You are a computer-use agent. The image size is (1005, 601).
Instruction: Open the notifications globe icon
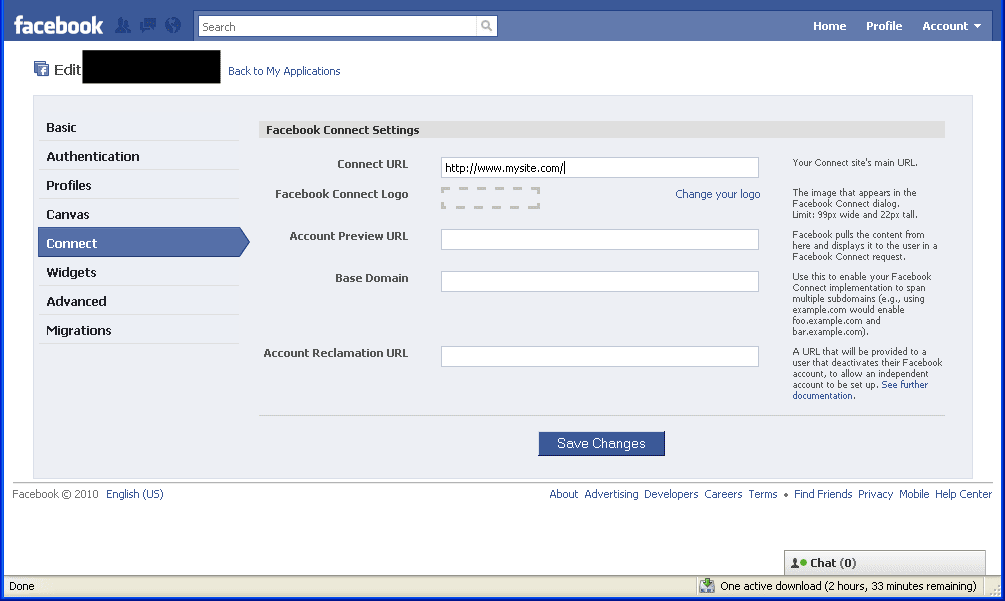click(x=173, y=26)
